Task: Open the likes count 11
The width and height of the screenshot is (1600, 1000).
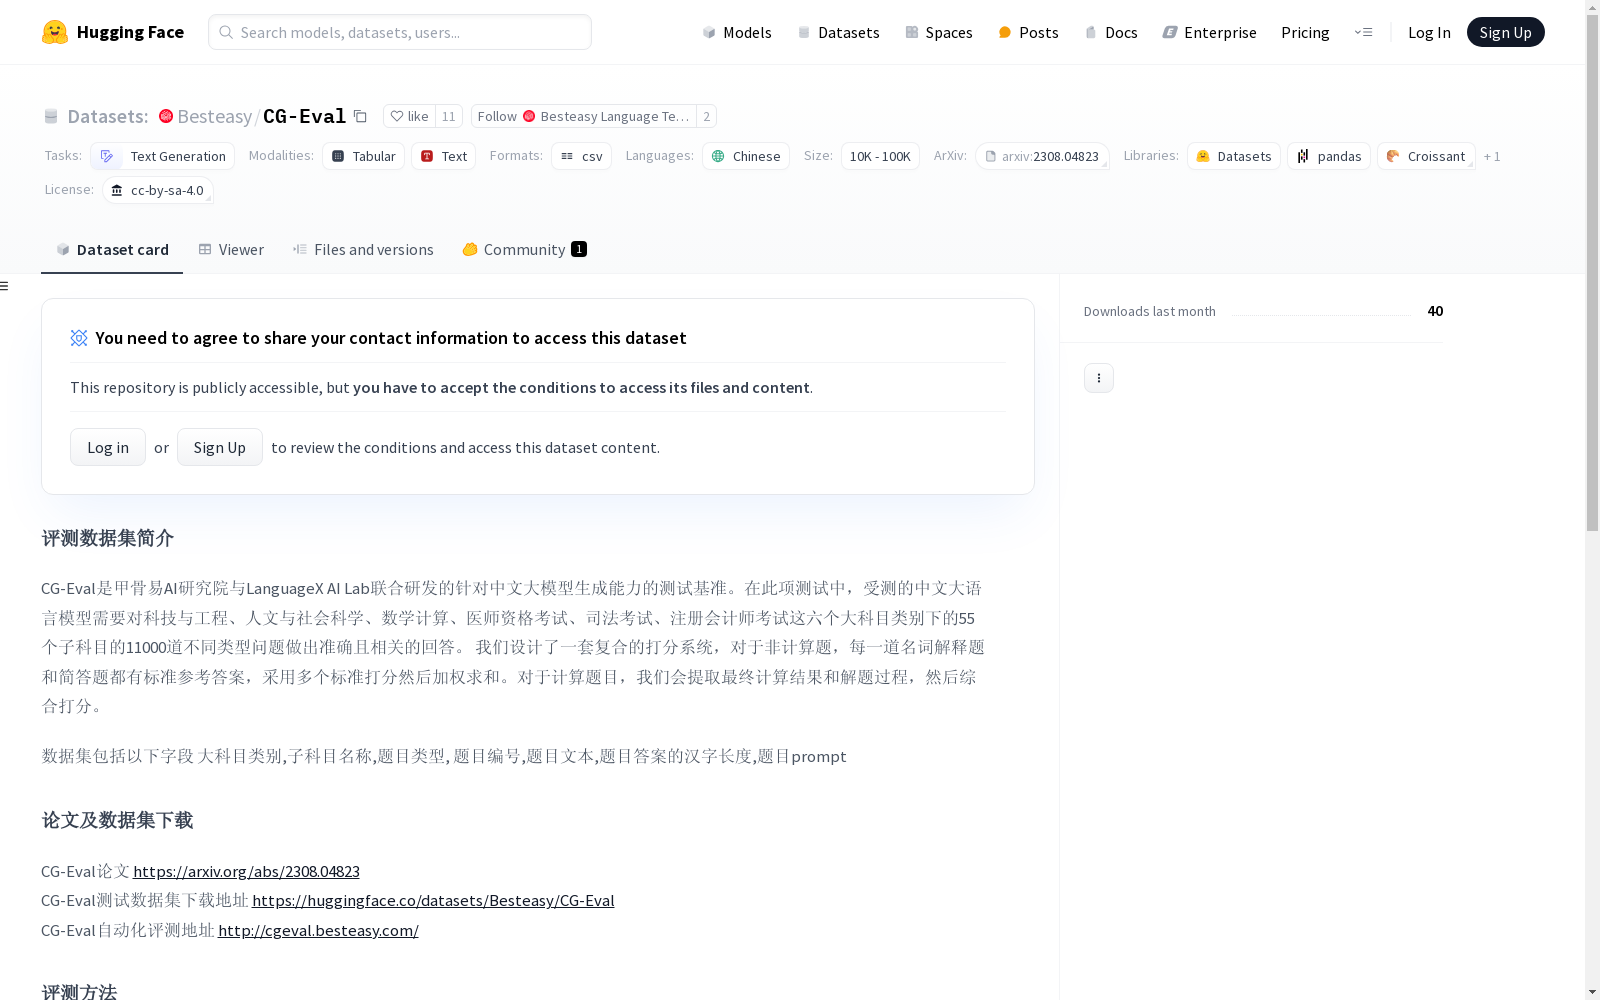Action: 449,116
